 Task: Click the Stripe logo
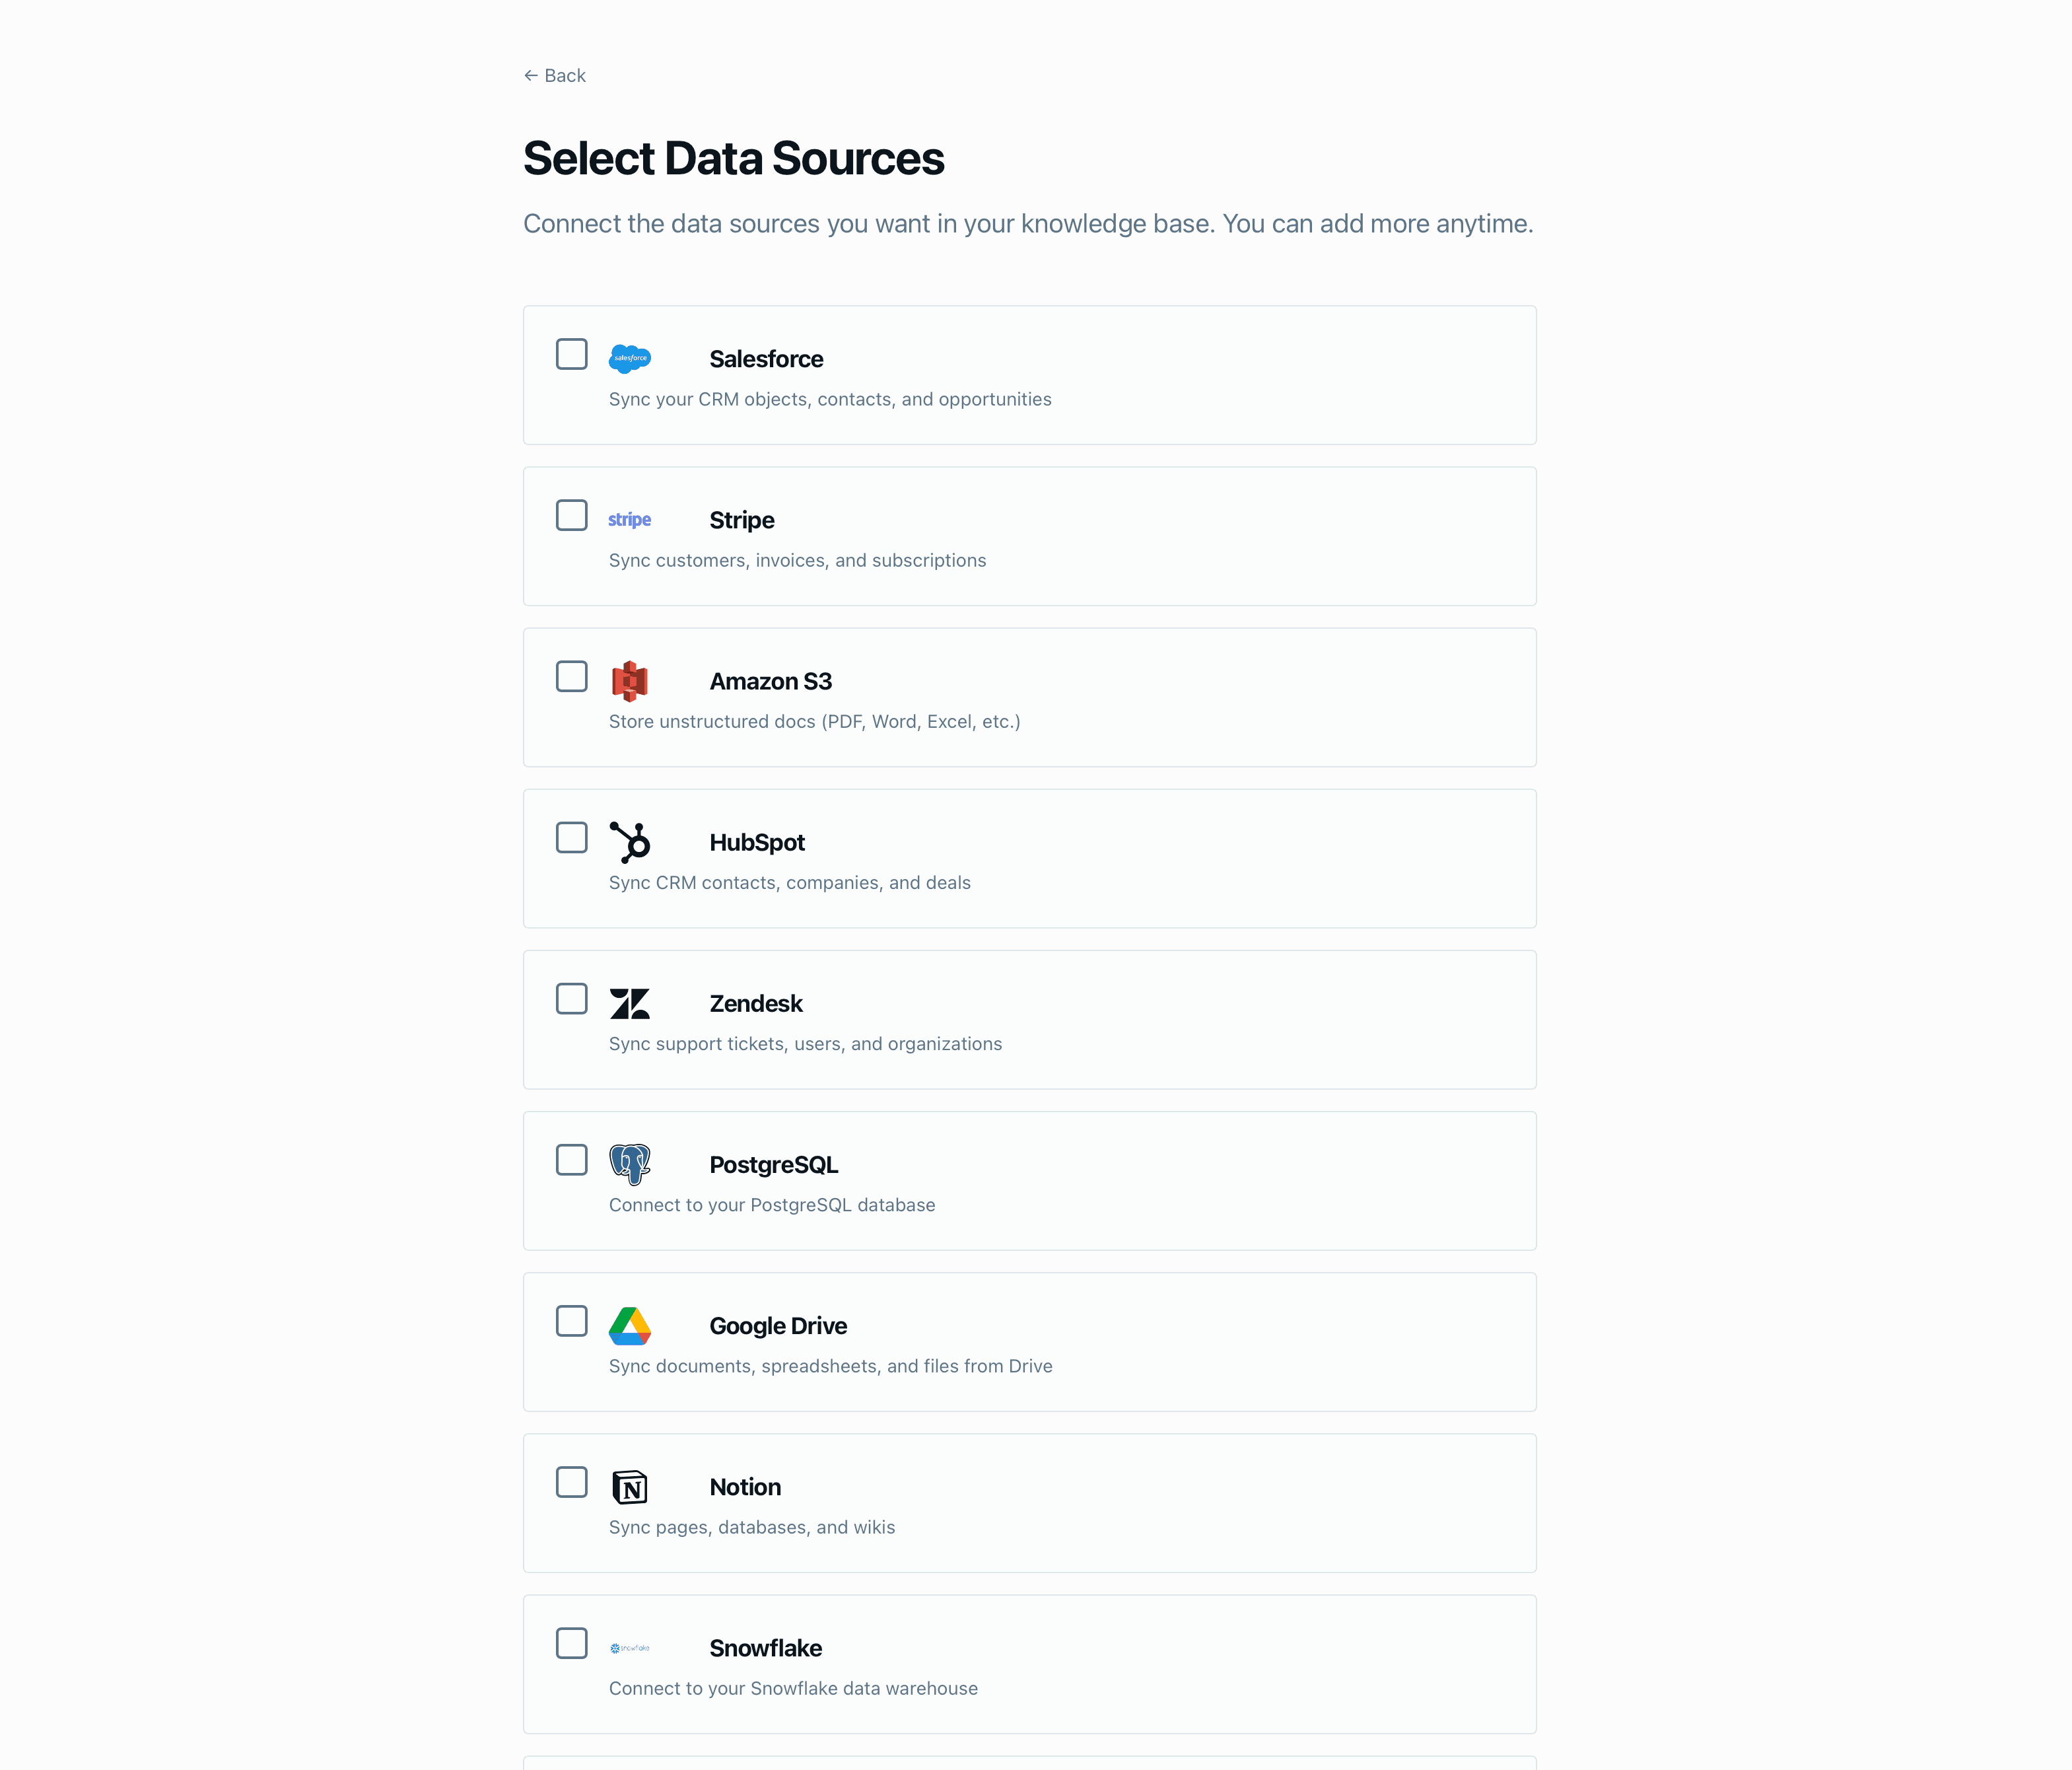(629, 519)
